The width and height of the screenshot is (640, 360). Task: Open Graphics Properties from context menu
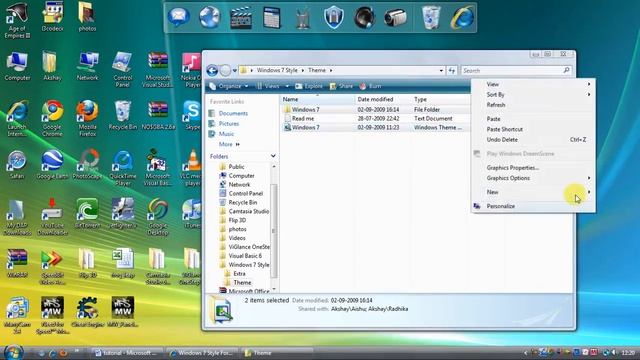(533, 167)
